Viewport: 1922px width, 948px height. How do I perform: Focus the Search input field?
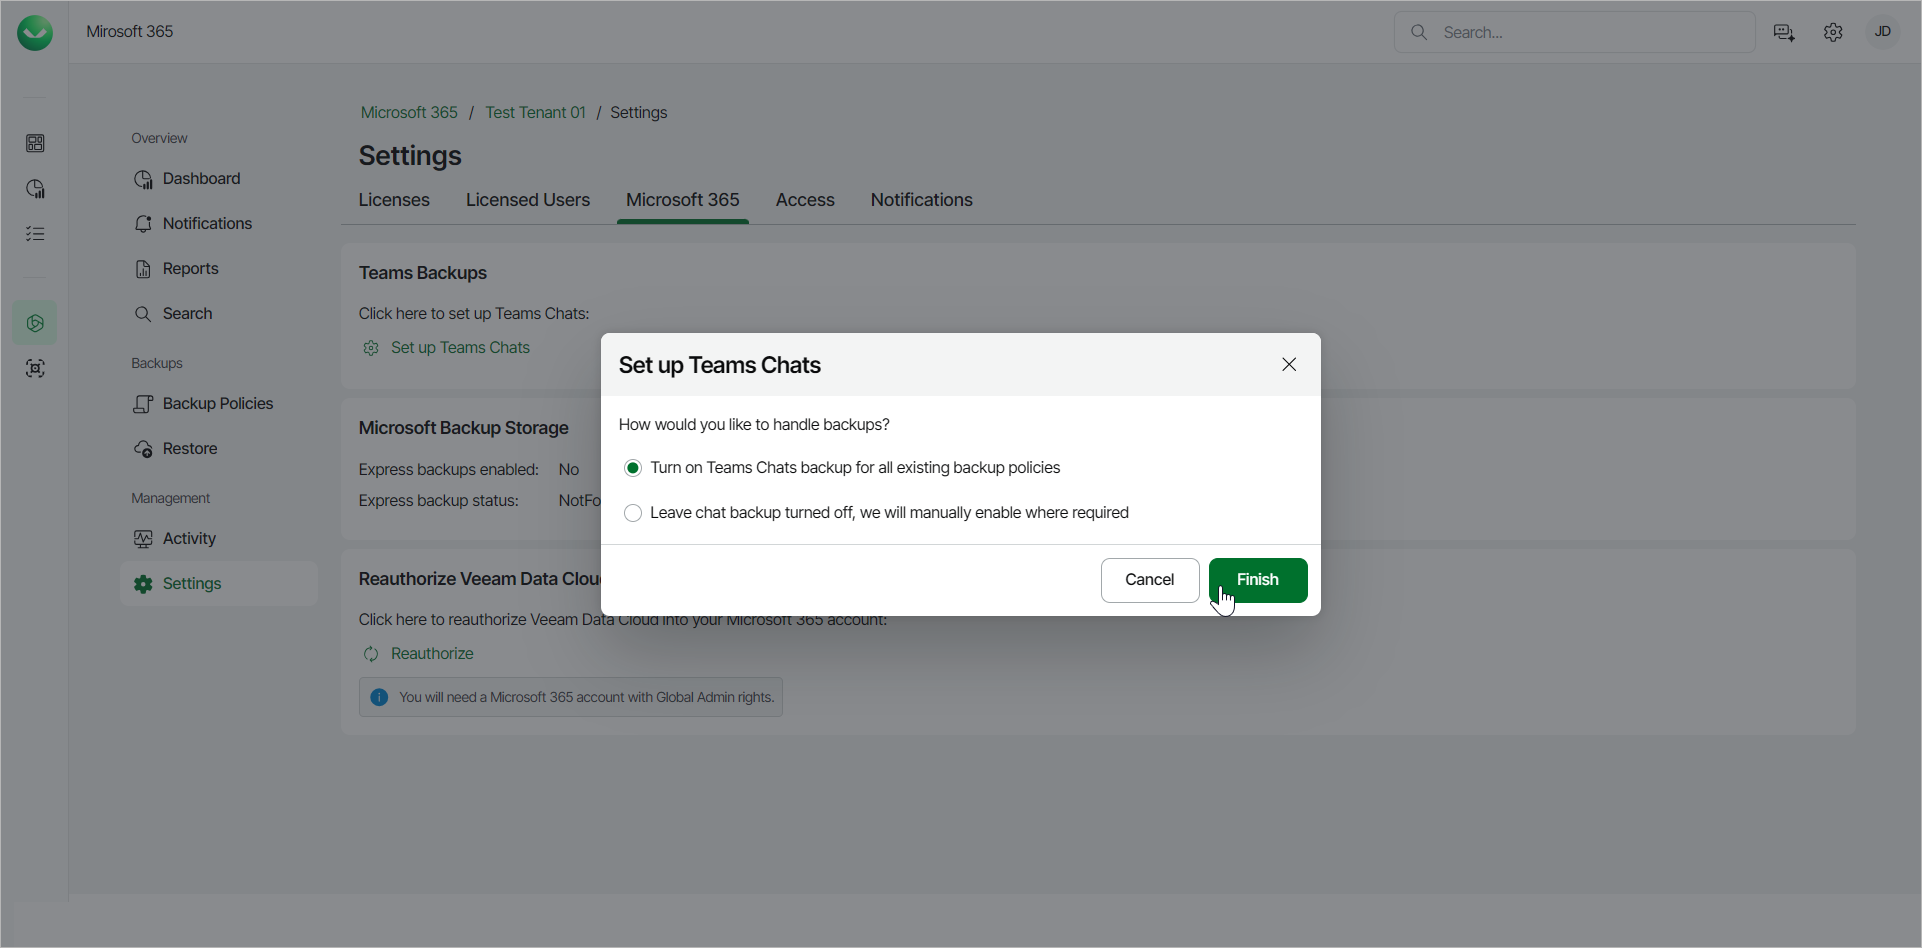tap(1590, 33)
